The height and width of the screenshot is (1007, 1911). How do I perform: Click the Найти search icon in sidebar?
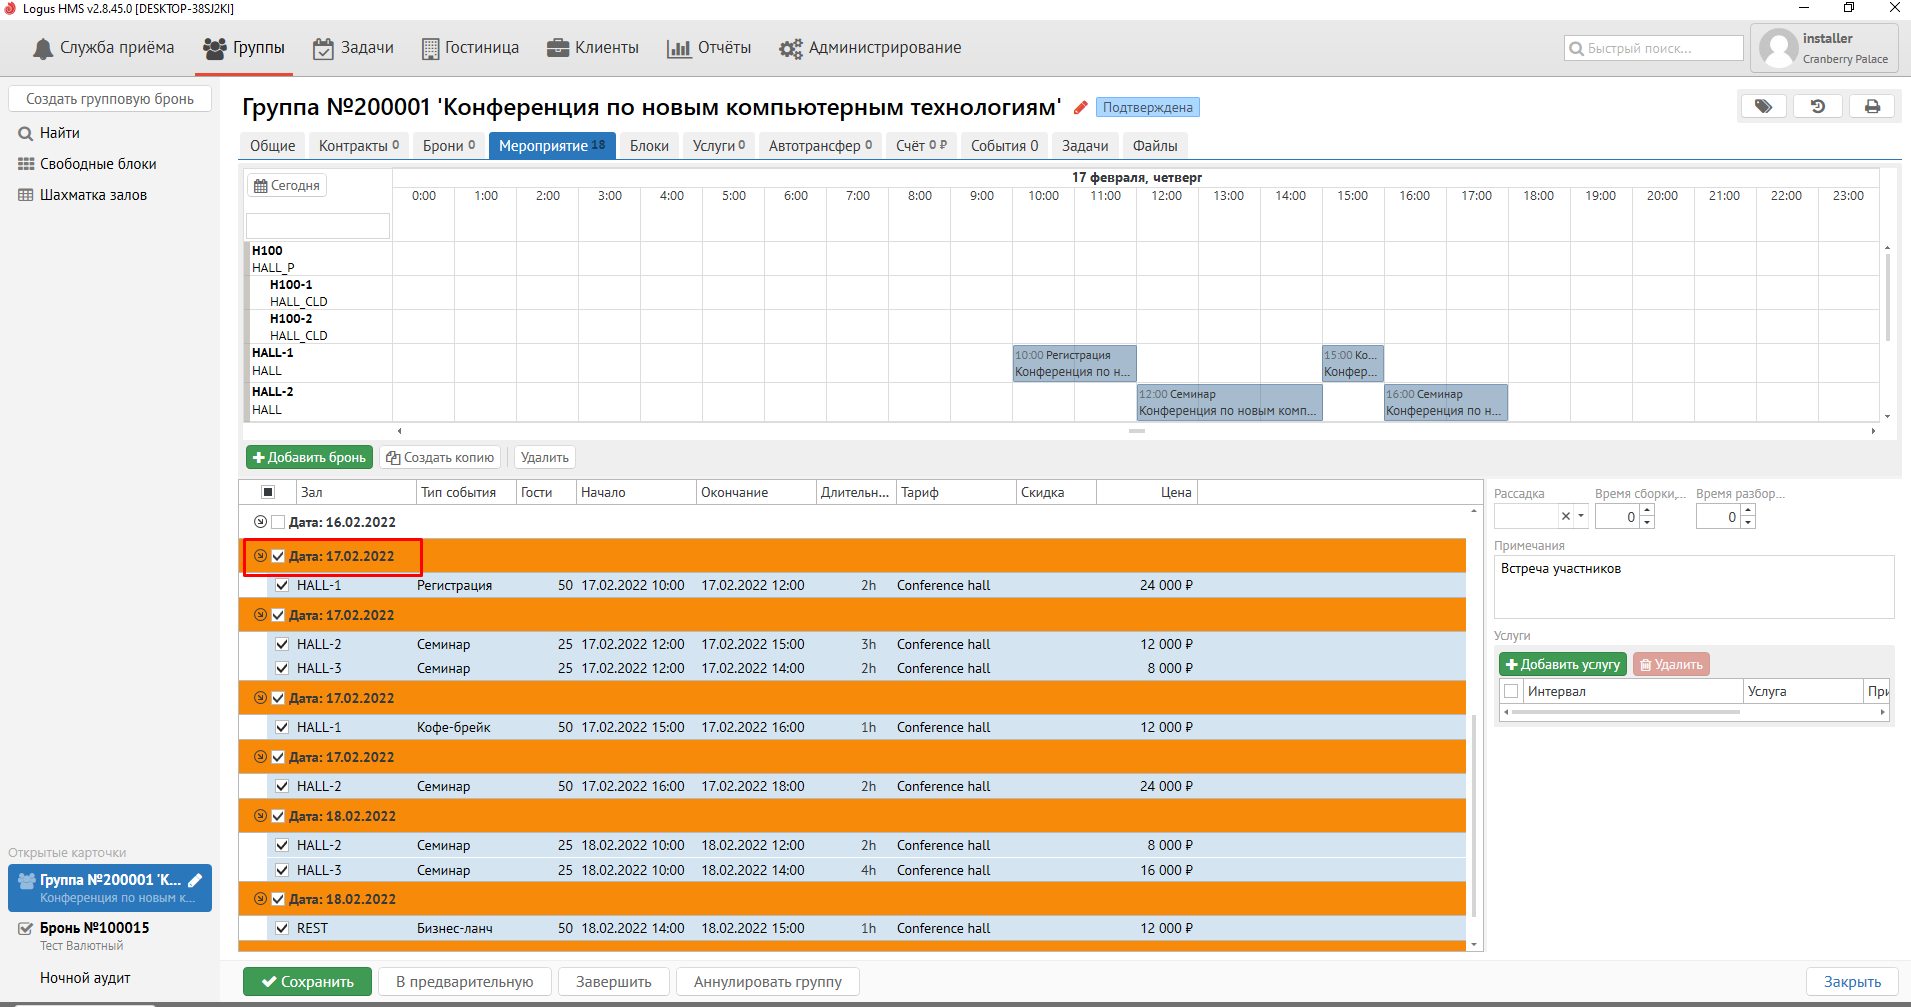(26, 133)
